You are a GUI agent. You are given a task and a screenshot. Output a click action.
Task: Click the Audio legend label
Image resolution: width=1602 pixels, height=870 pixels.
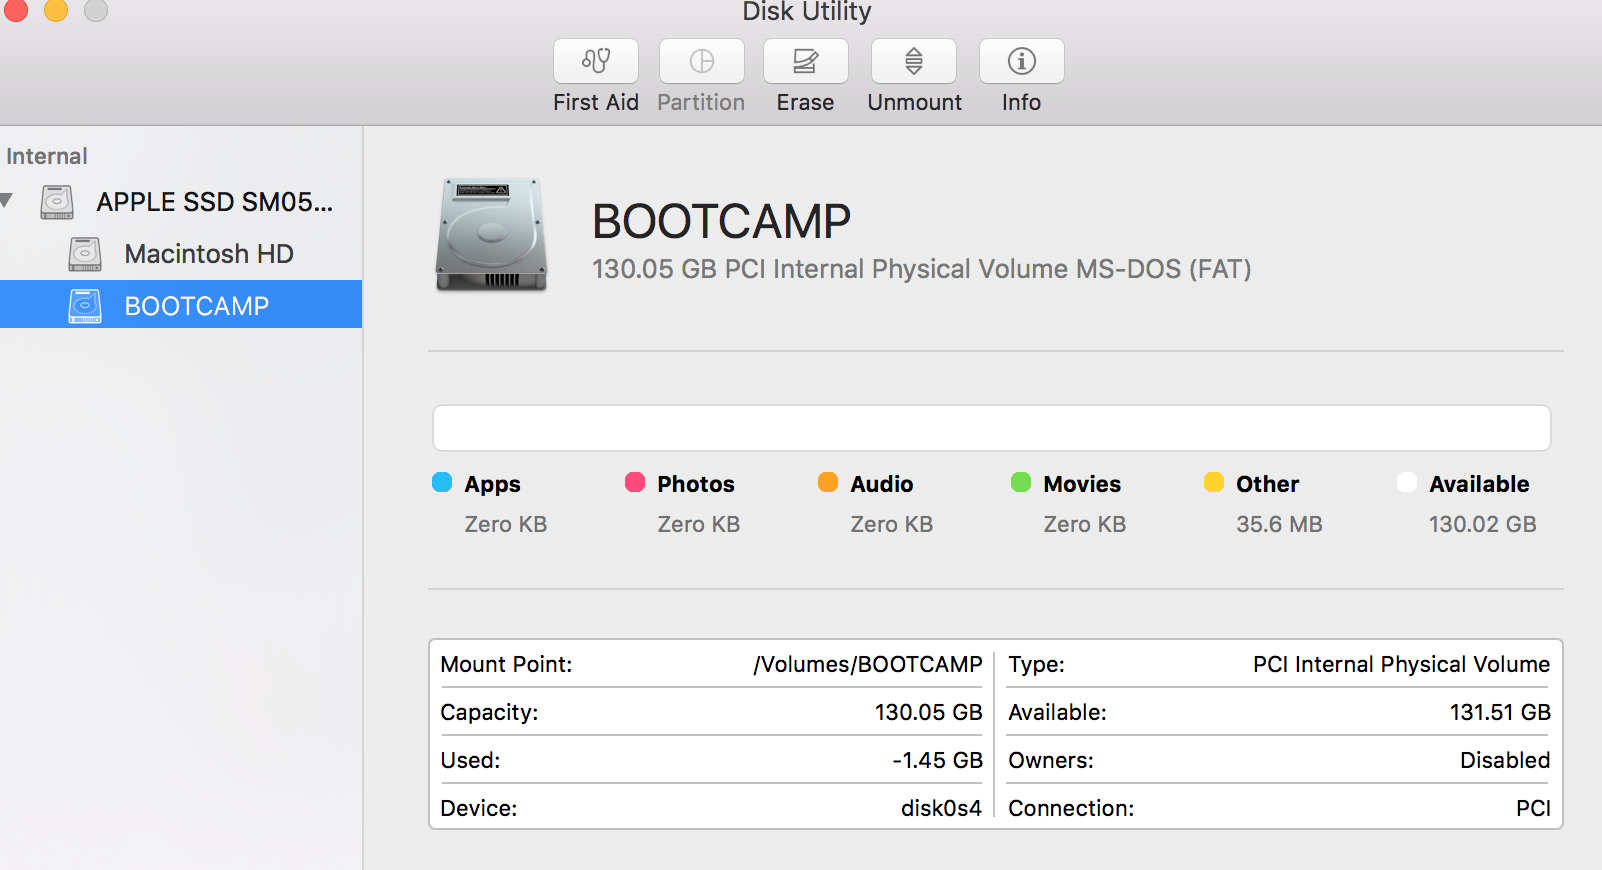click(882, 484)
